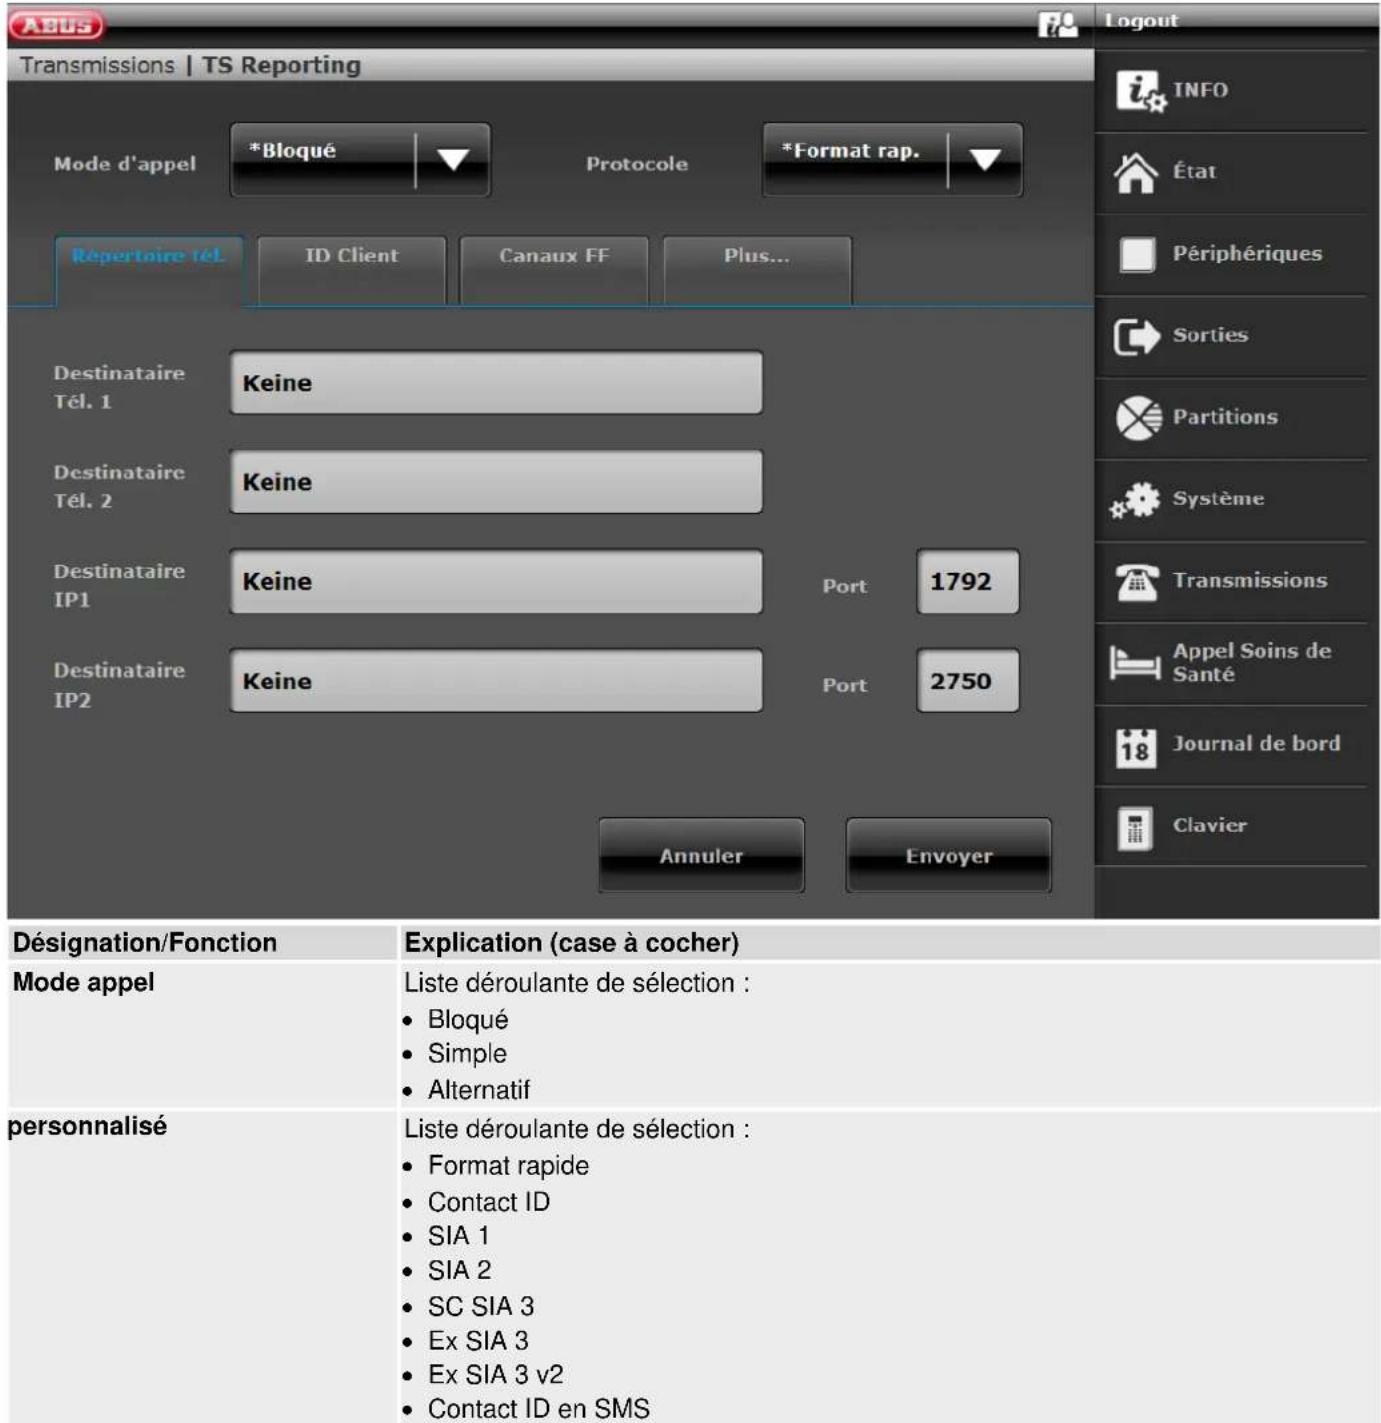The image size is (1381, 1423).
Task: Switch to the ID Client tab
Action: coord(351,257)
